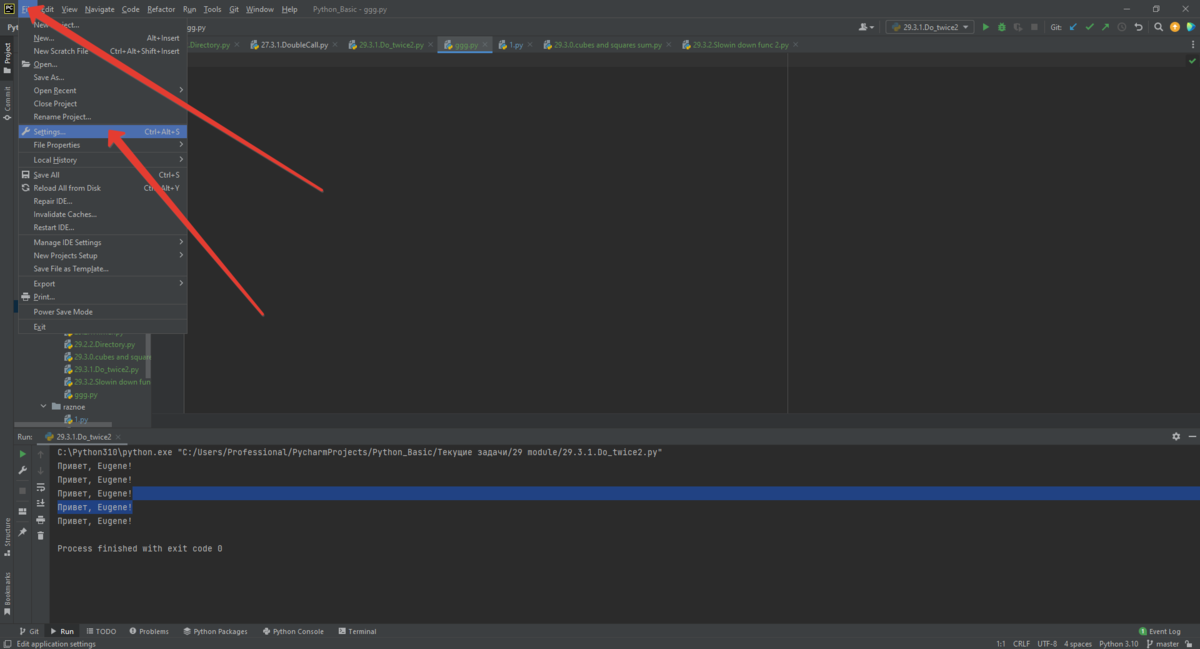Clear console output with the trash icon

coord(41,536)
